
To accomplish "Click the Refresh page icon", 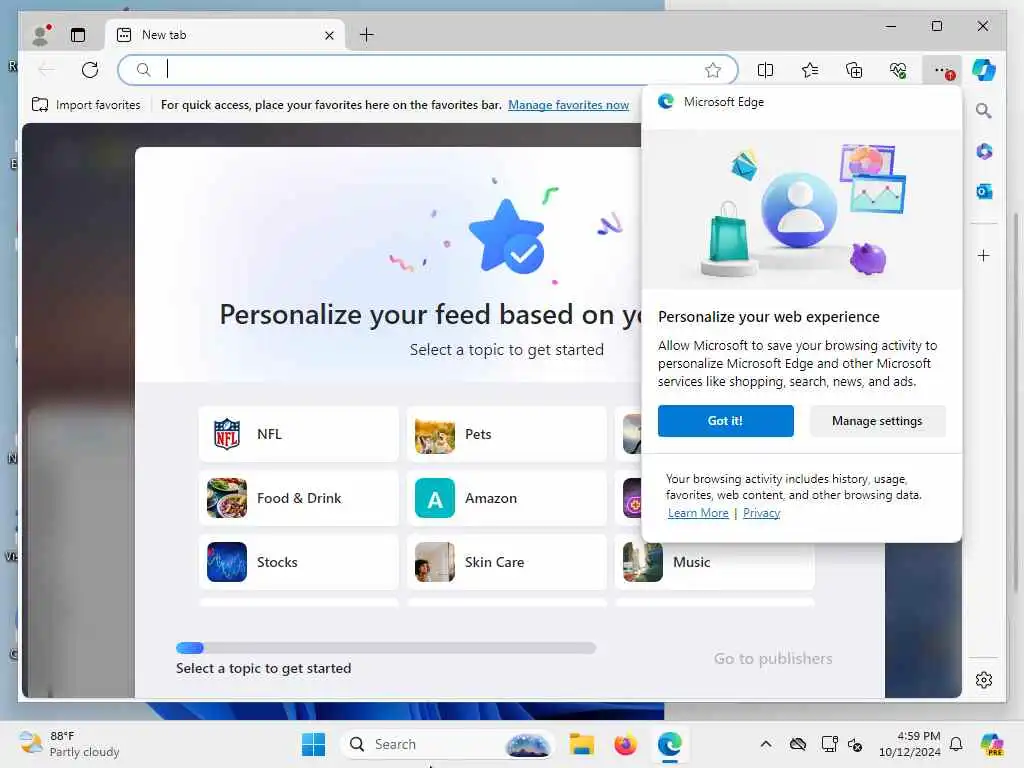I will pos(90,69).
